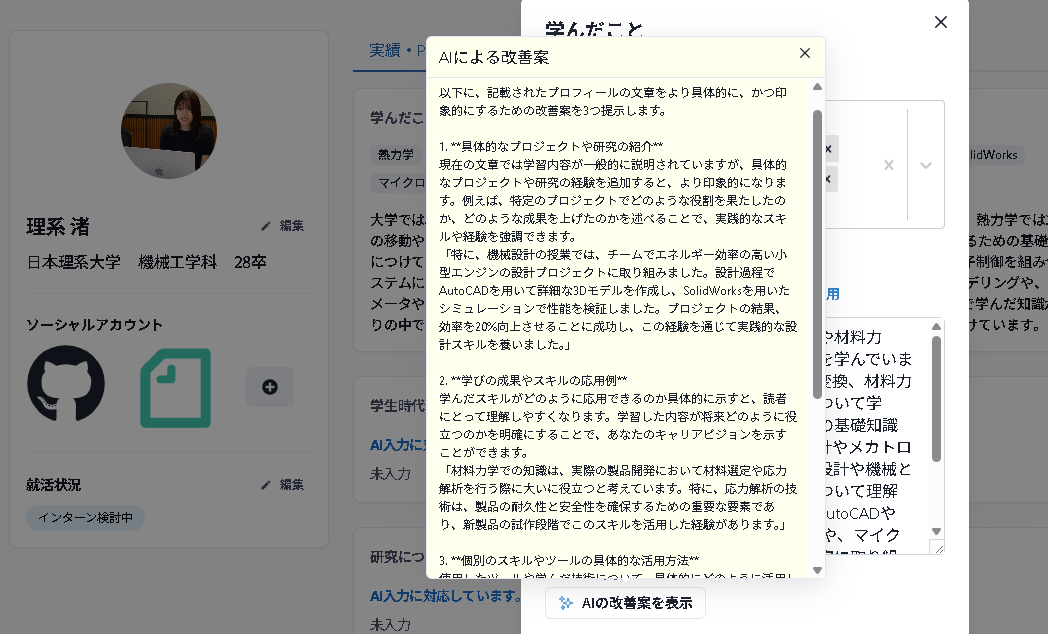The image size is (1048, 634).
Task: Click the AI popup scrollbar thumb
Action: pyautogui.click(x=817, y=254)
